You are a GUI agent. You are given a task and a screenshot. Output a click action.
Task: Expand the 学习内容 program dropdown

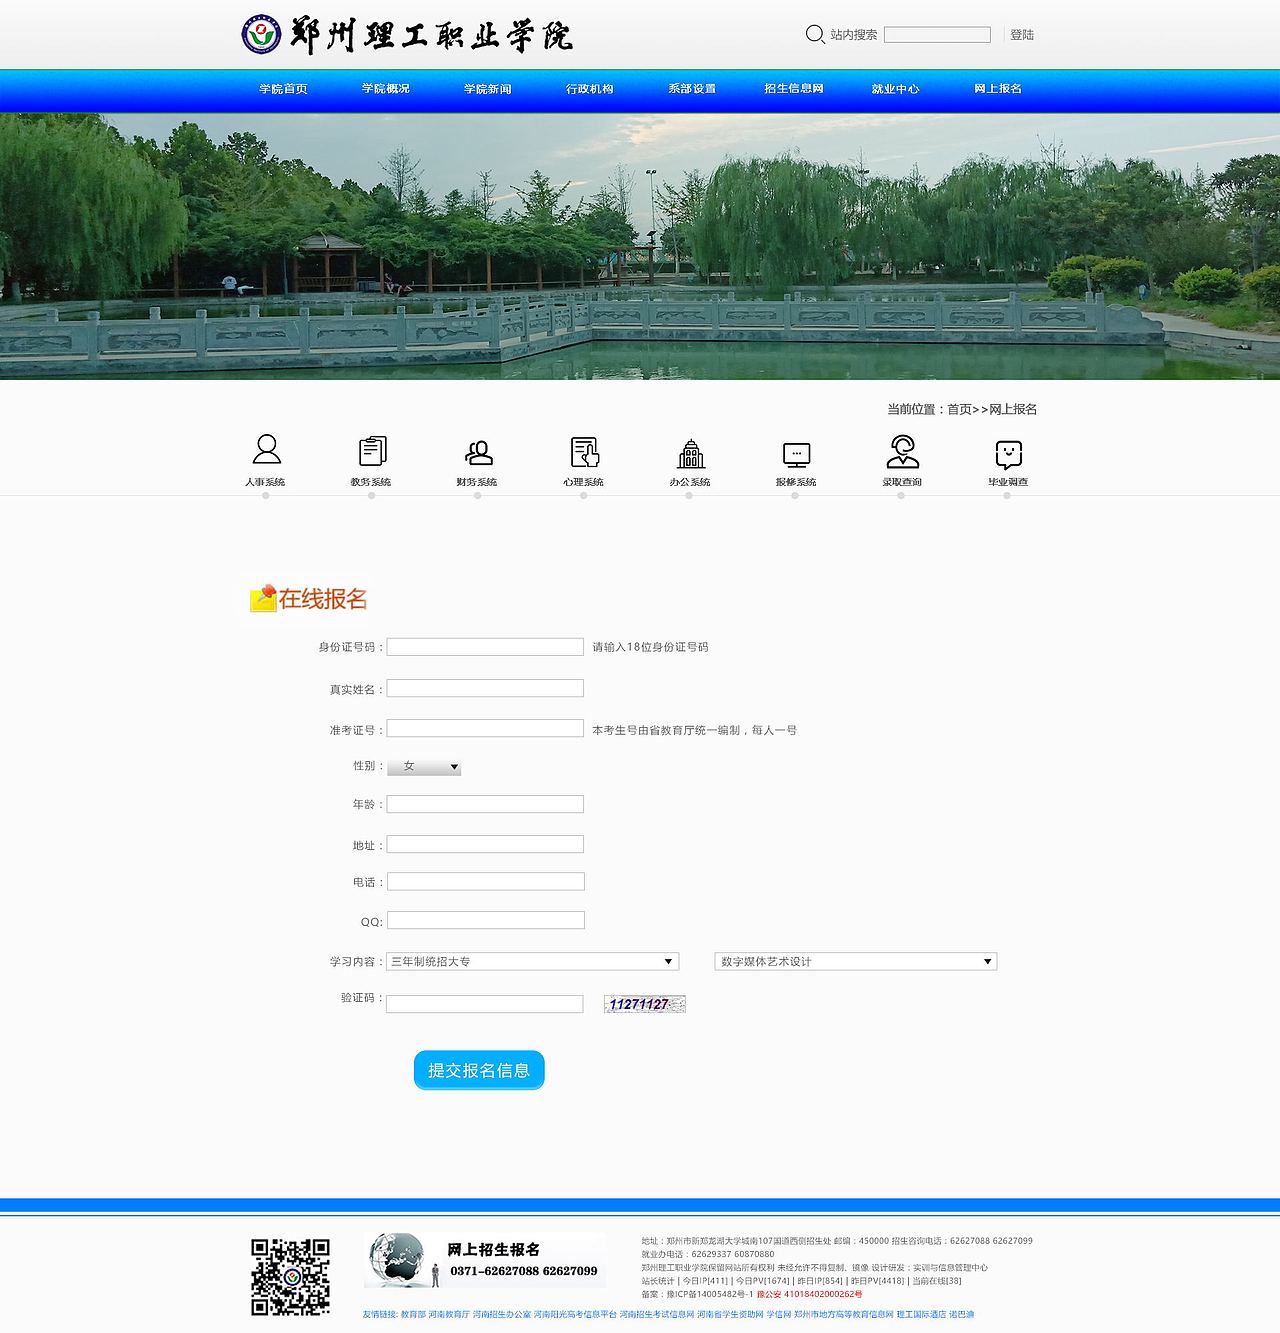pyautogui.click(x=533, y=961)
